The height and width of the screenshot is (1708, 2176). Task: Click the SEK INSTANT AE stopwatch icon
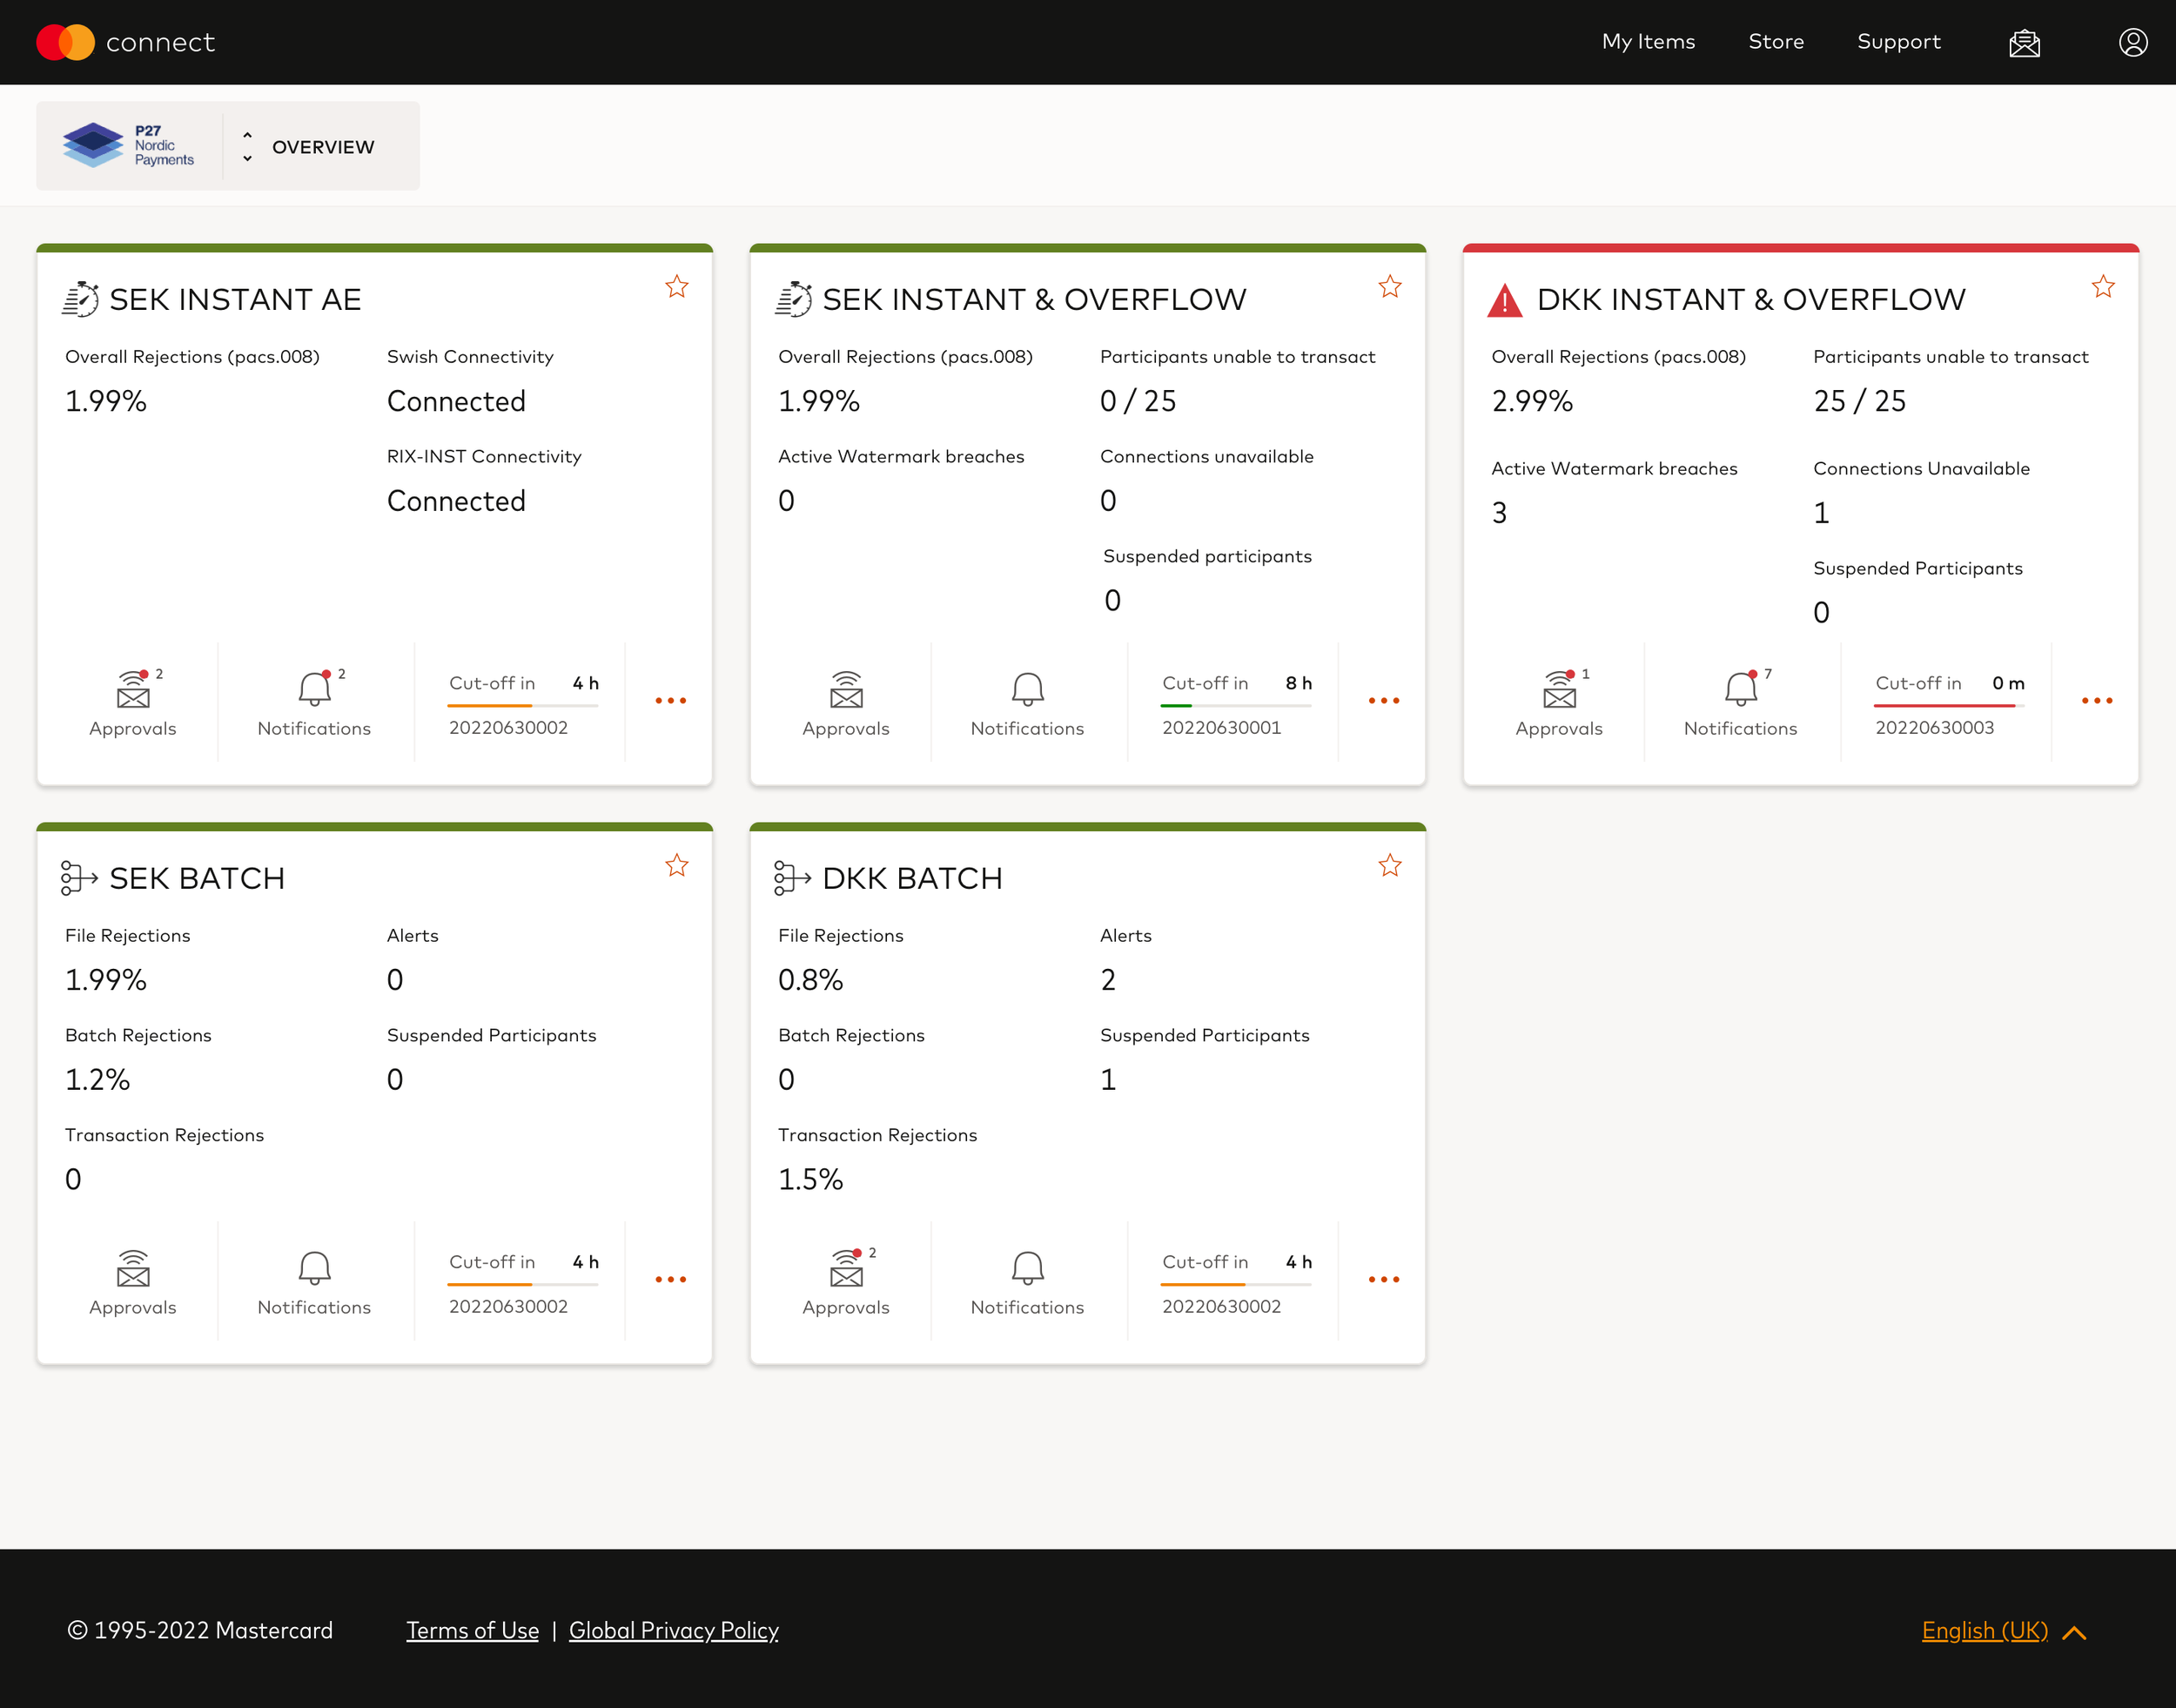pos(80,299)
